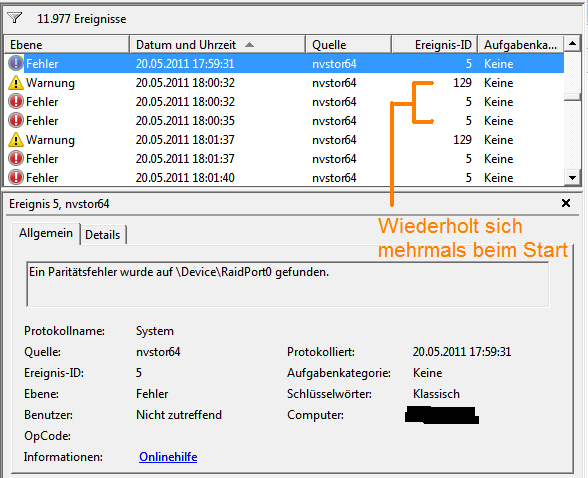The image size is (588, 478).
Task: Click the Paritätsfehler description text box
Action: (x=288, y=285)
